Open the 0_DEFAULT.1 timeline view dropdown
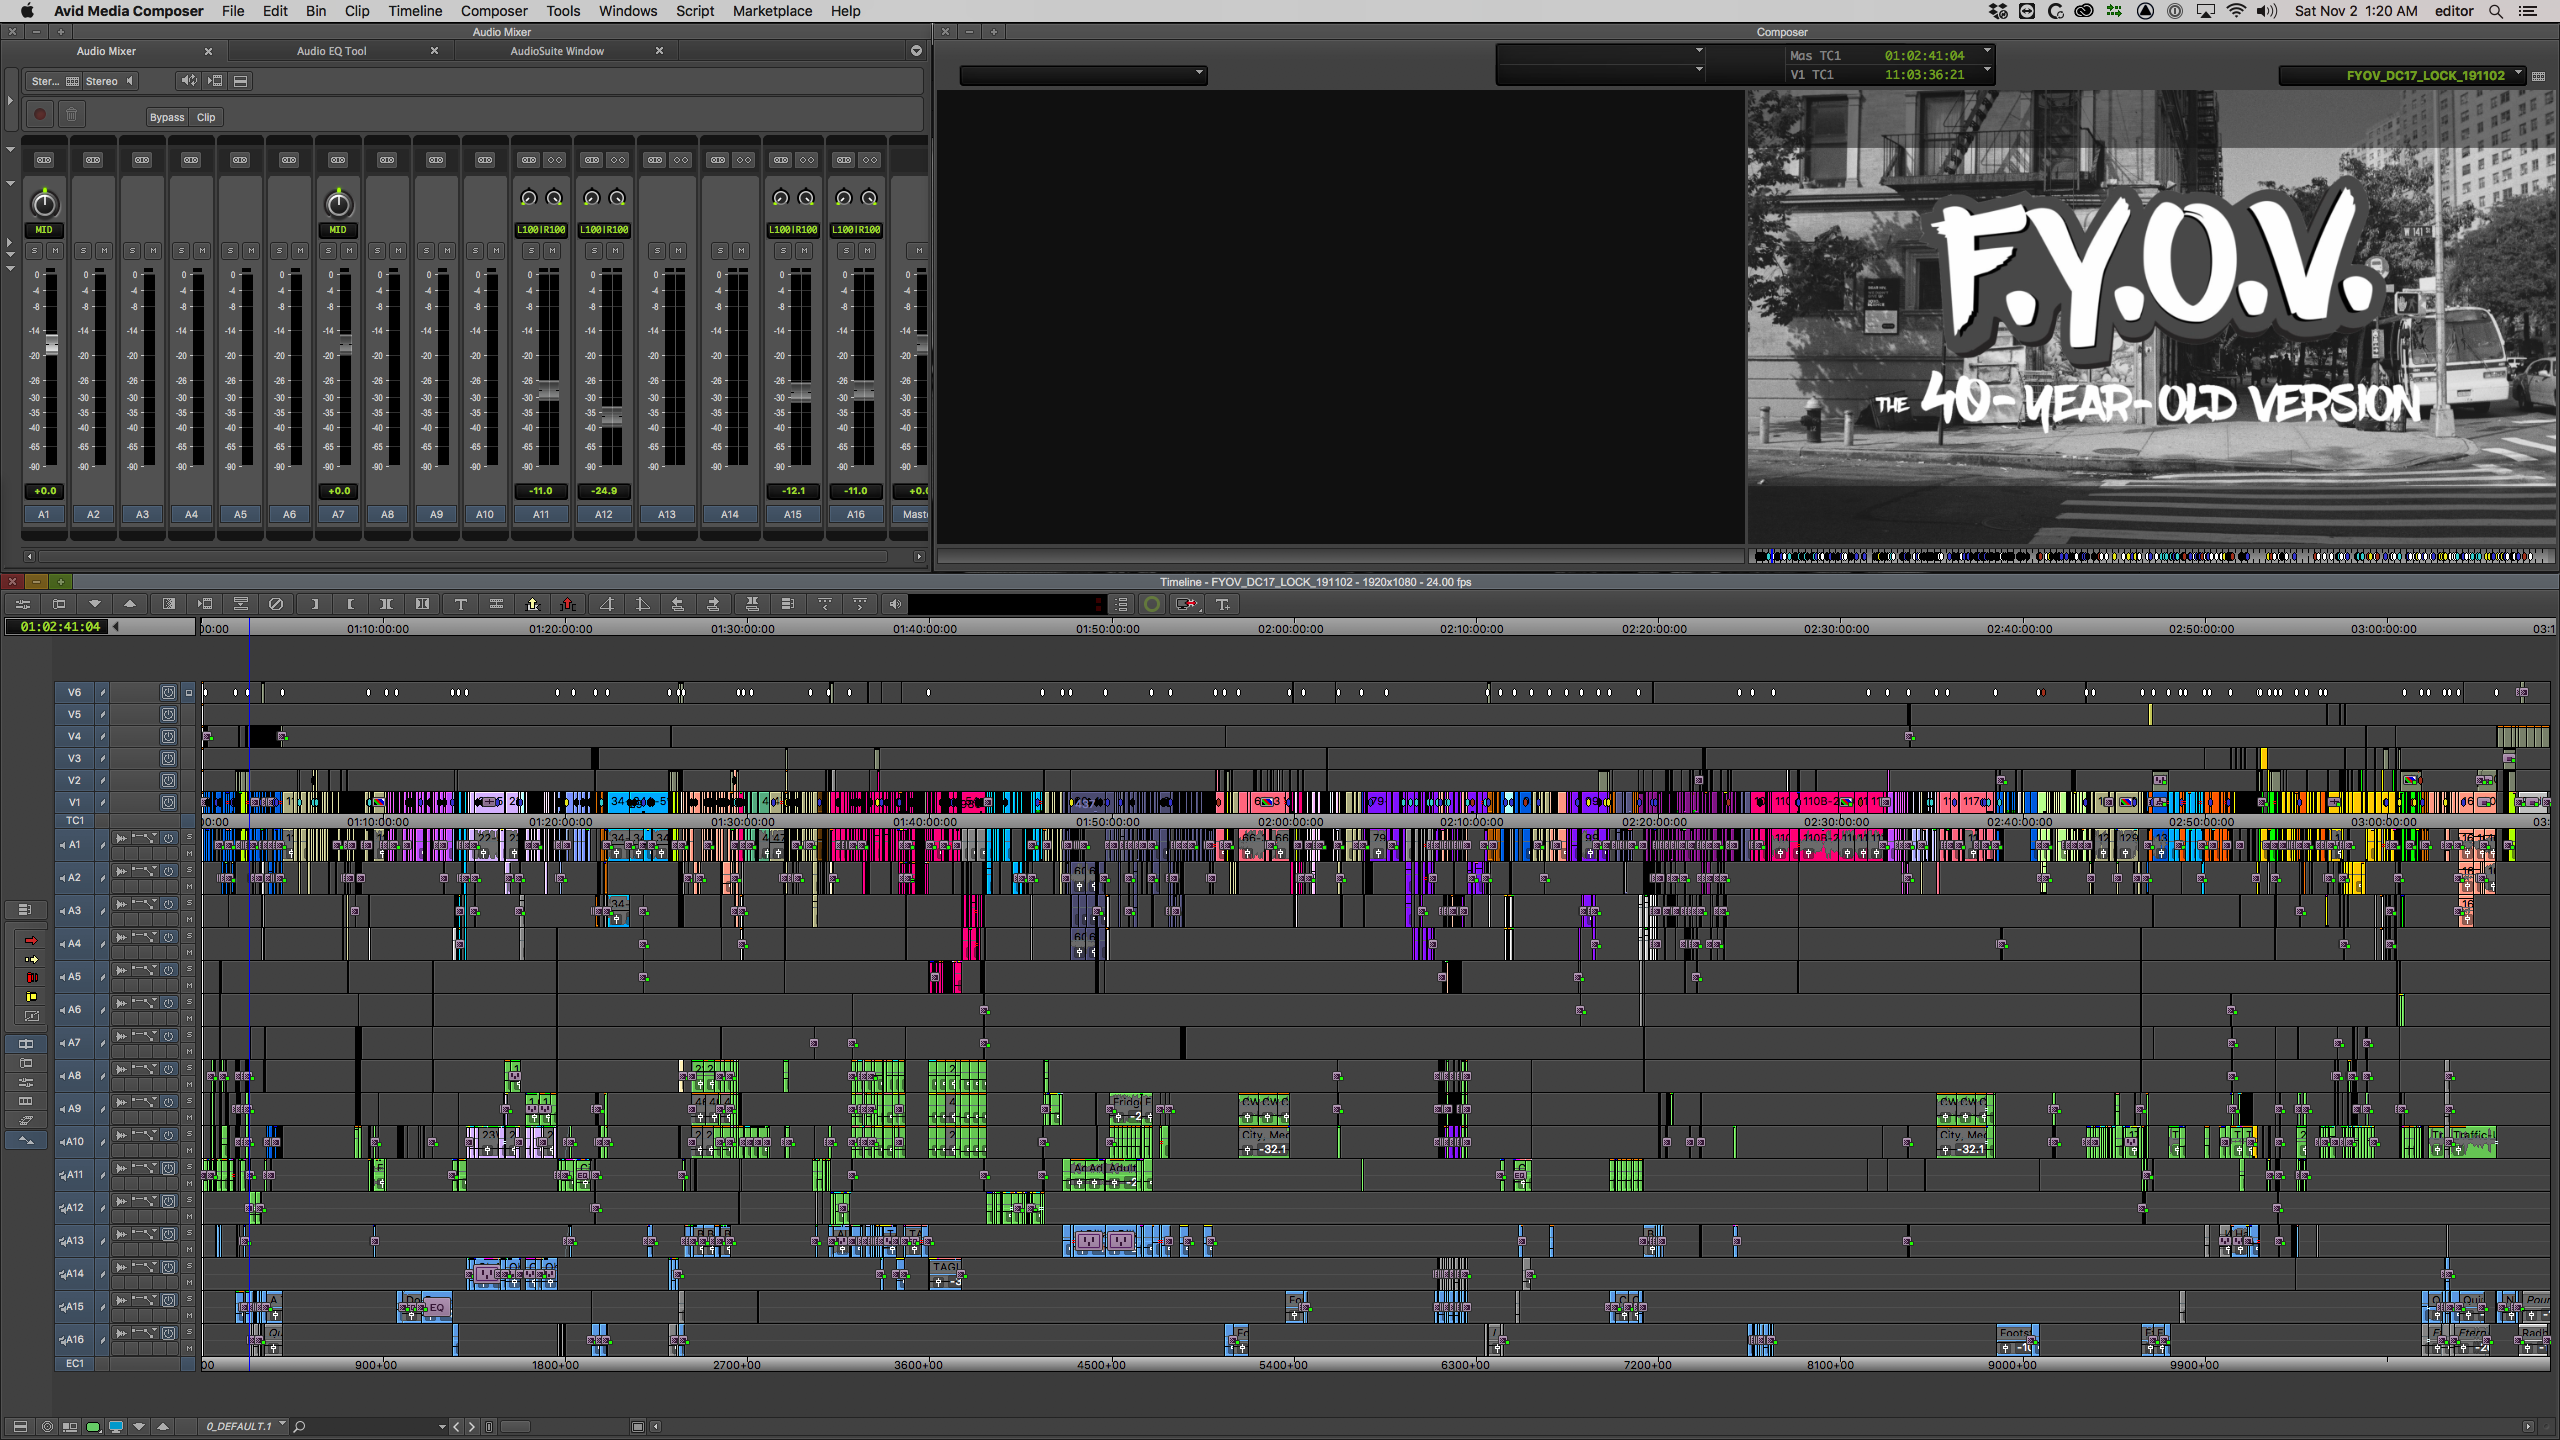The width and height of the screenshot is (2560, 1440). pyautogui.click(x=283, y=1425)
